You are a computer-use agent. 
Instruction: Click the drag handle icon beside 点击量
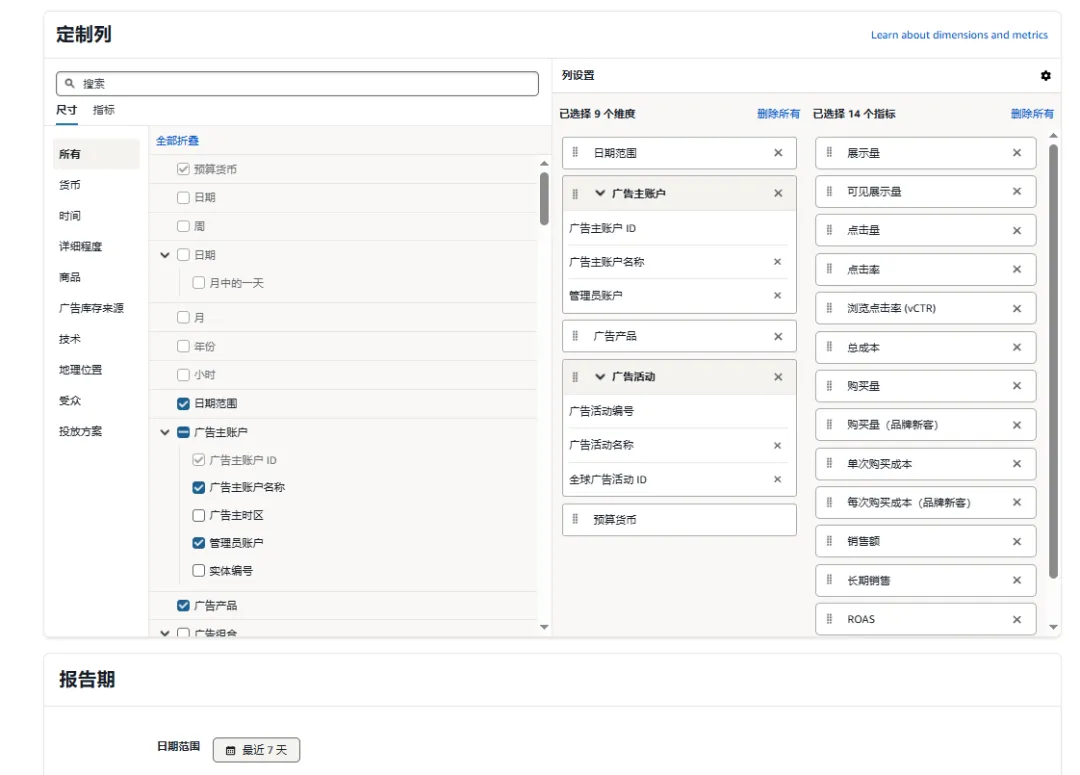click(830, 230)
